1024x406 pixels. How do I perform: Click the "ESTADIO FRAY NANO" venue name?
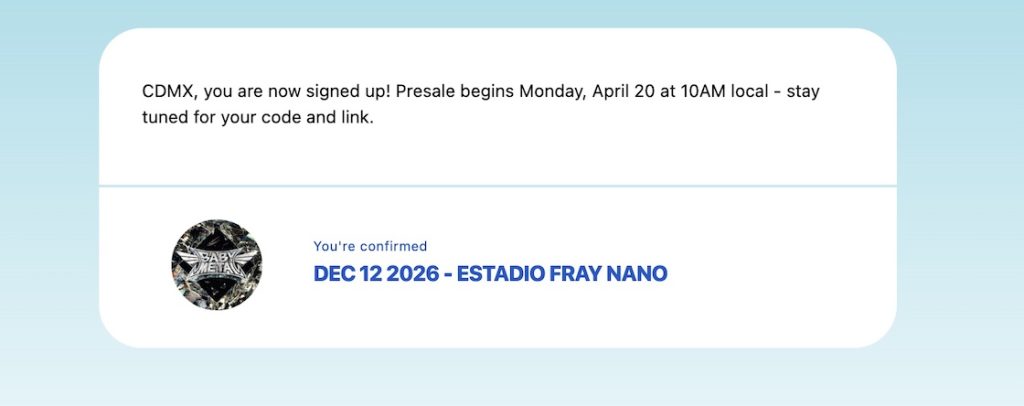562,274
